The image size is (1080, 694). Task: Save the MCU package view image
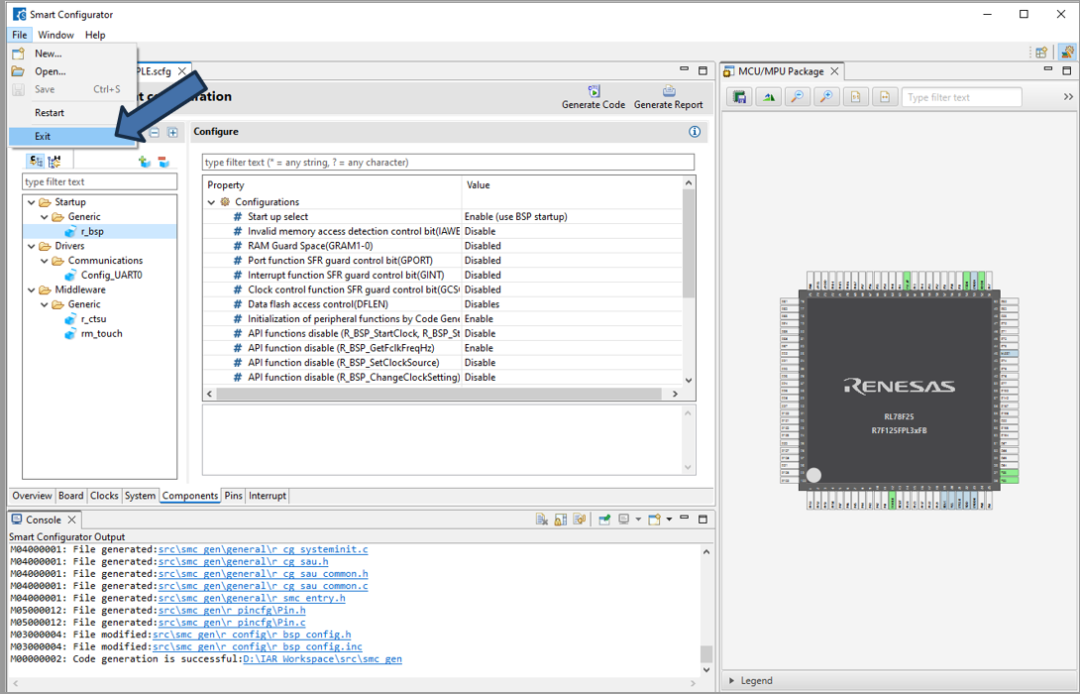pos(740,97)
